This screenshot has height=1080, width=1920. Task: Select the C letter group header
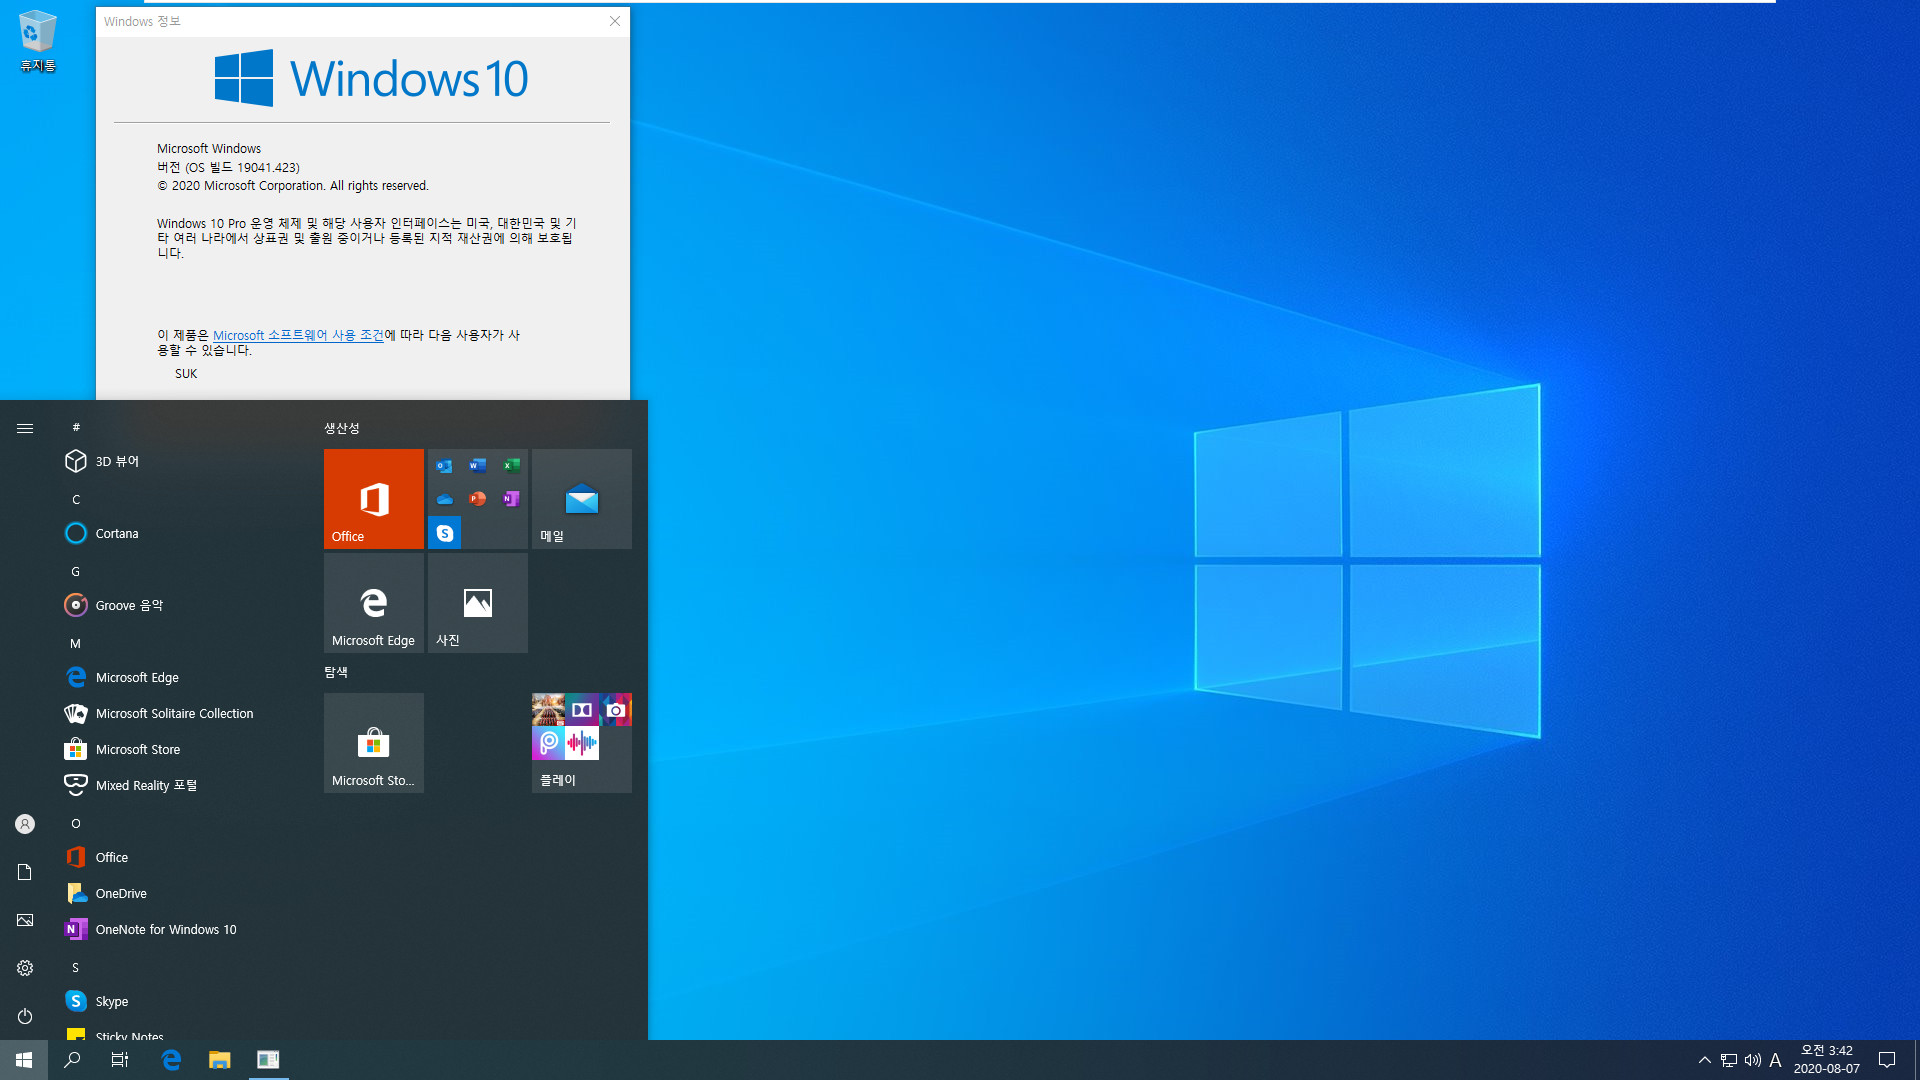click(x=76, y=499)
